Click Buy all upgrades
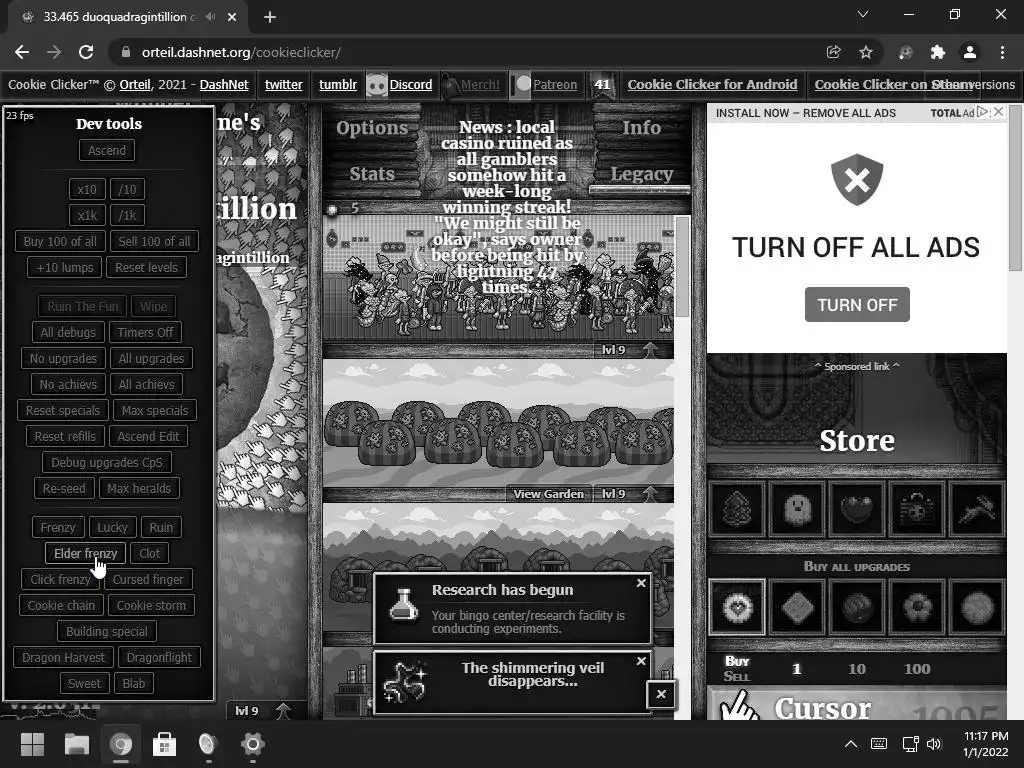The width and height of the screenshot is (1024, 768). (857, 566)
